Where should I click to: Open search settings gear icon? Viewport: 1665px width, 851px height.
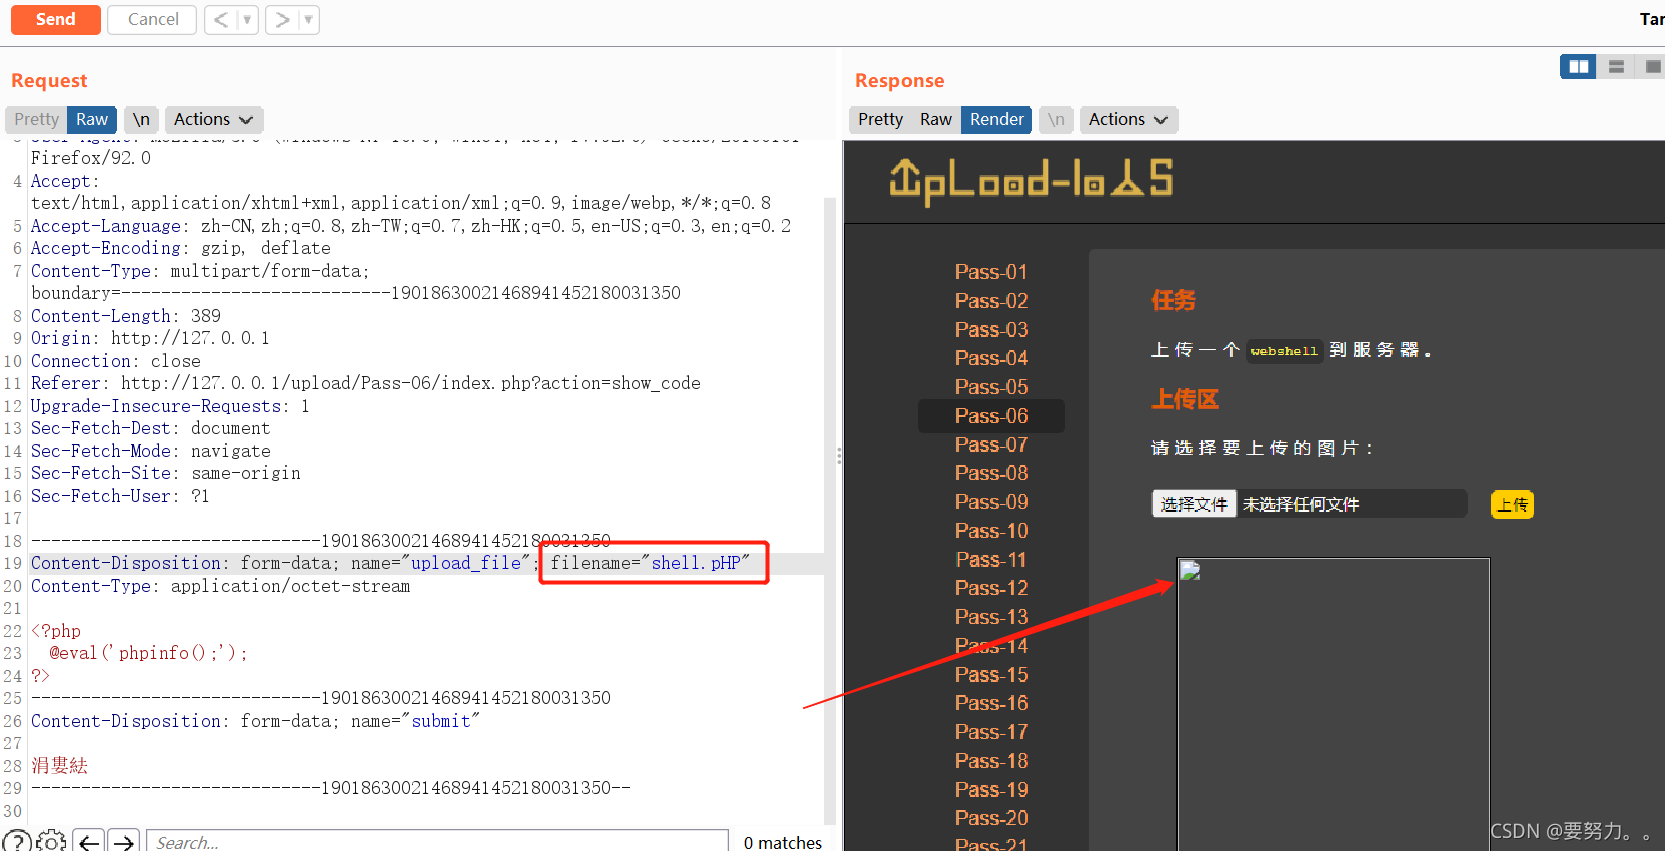(51, 842)
